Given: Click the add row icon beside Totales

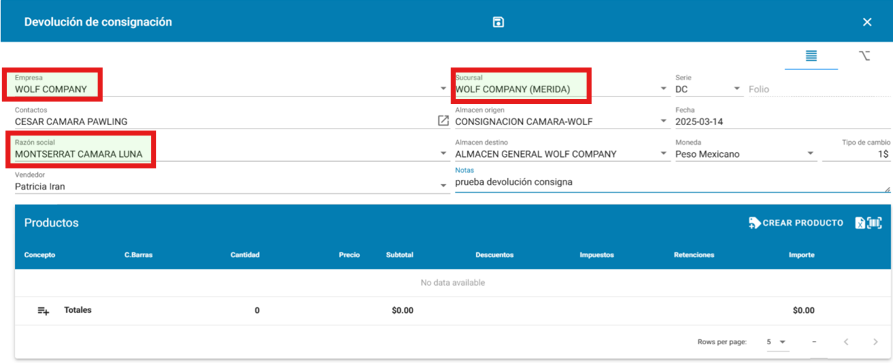Looking at the screenshot, I should tap(43, 311).
